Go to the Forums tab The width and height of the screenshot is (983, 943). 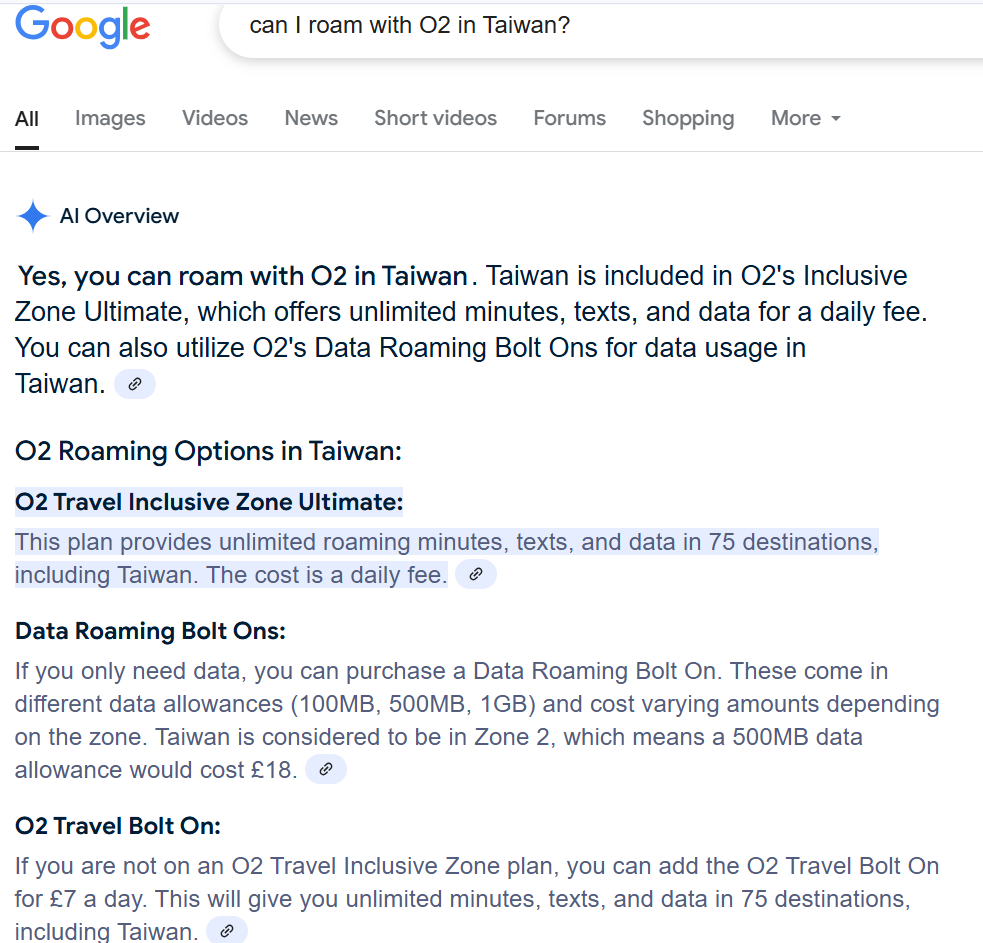[569, 118]
